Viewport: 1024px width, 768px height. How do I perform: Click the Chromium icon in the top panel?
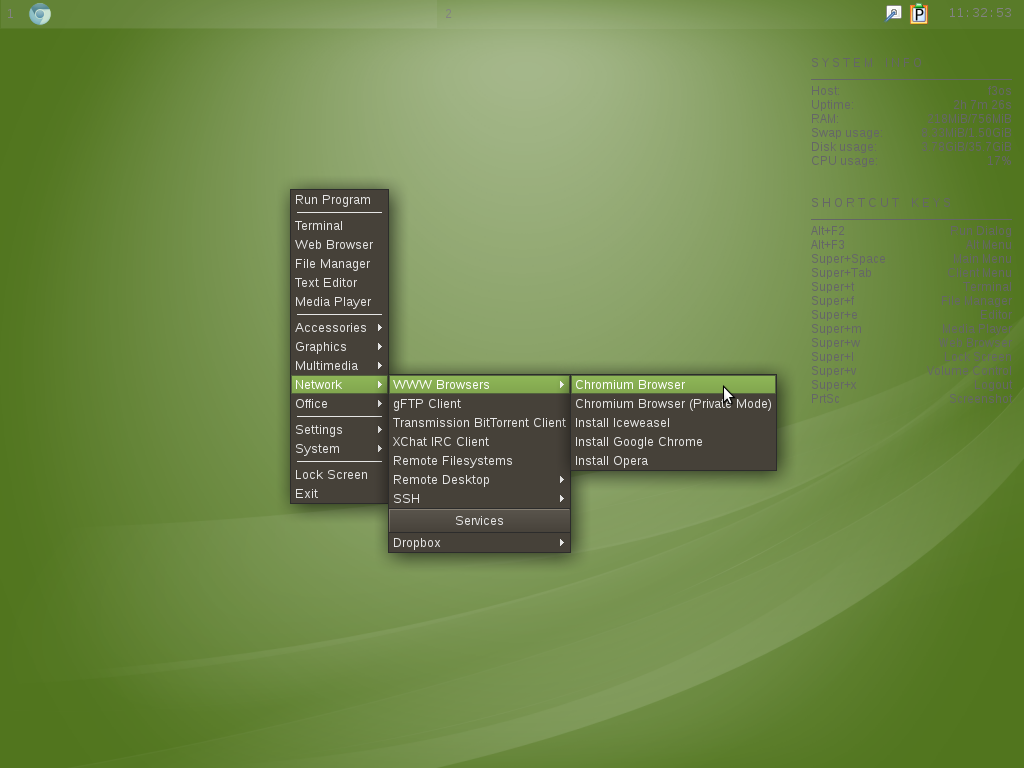click(x=40, y=14)
